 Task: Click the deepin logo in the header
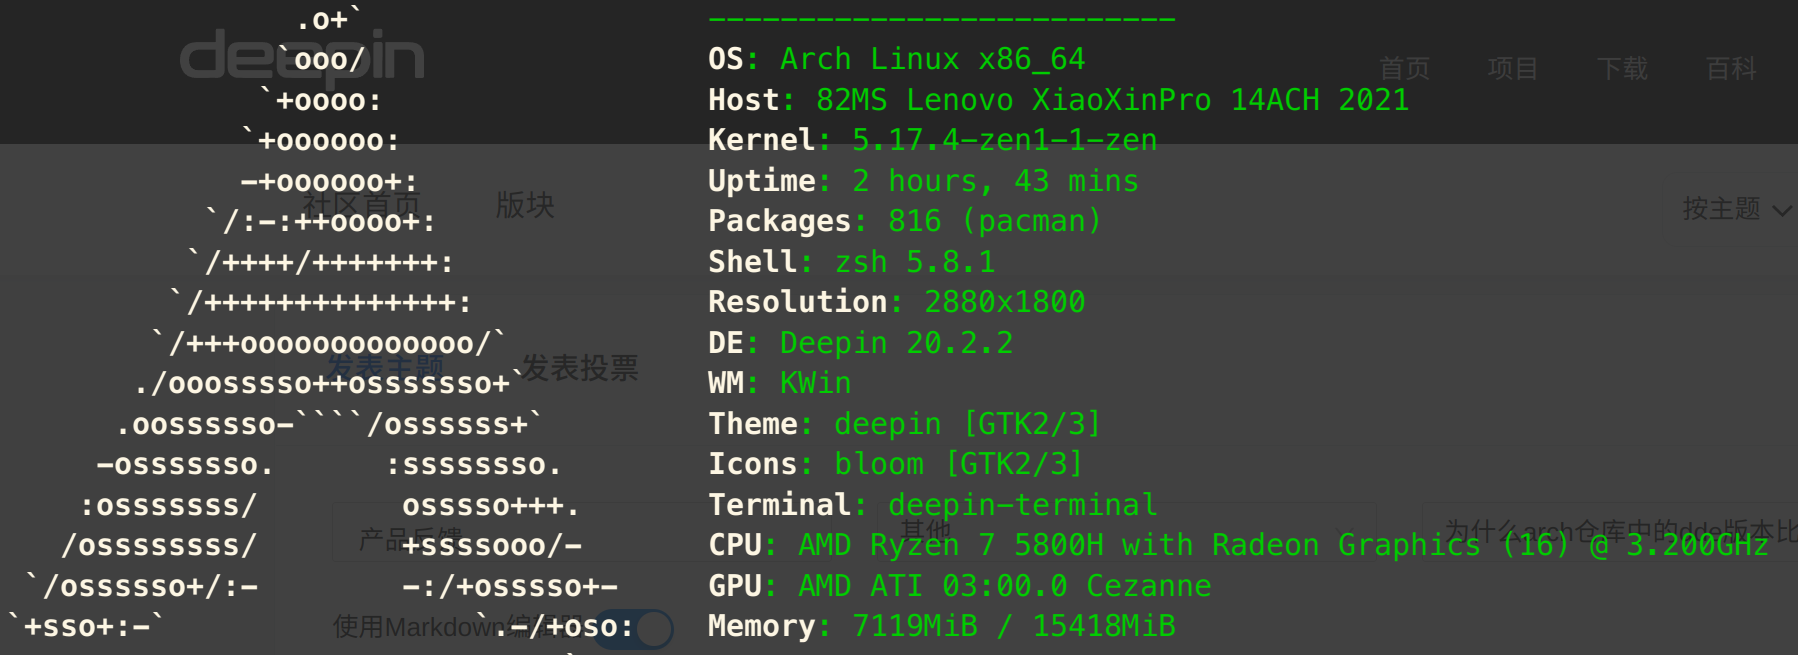pyautogui.click(x=301, y=55)
